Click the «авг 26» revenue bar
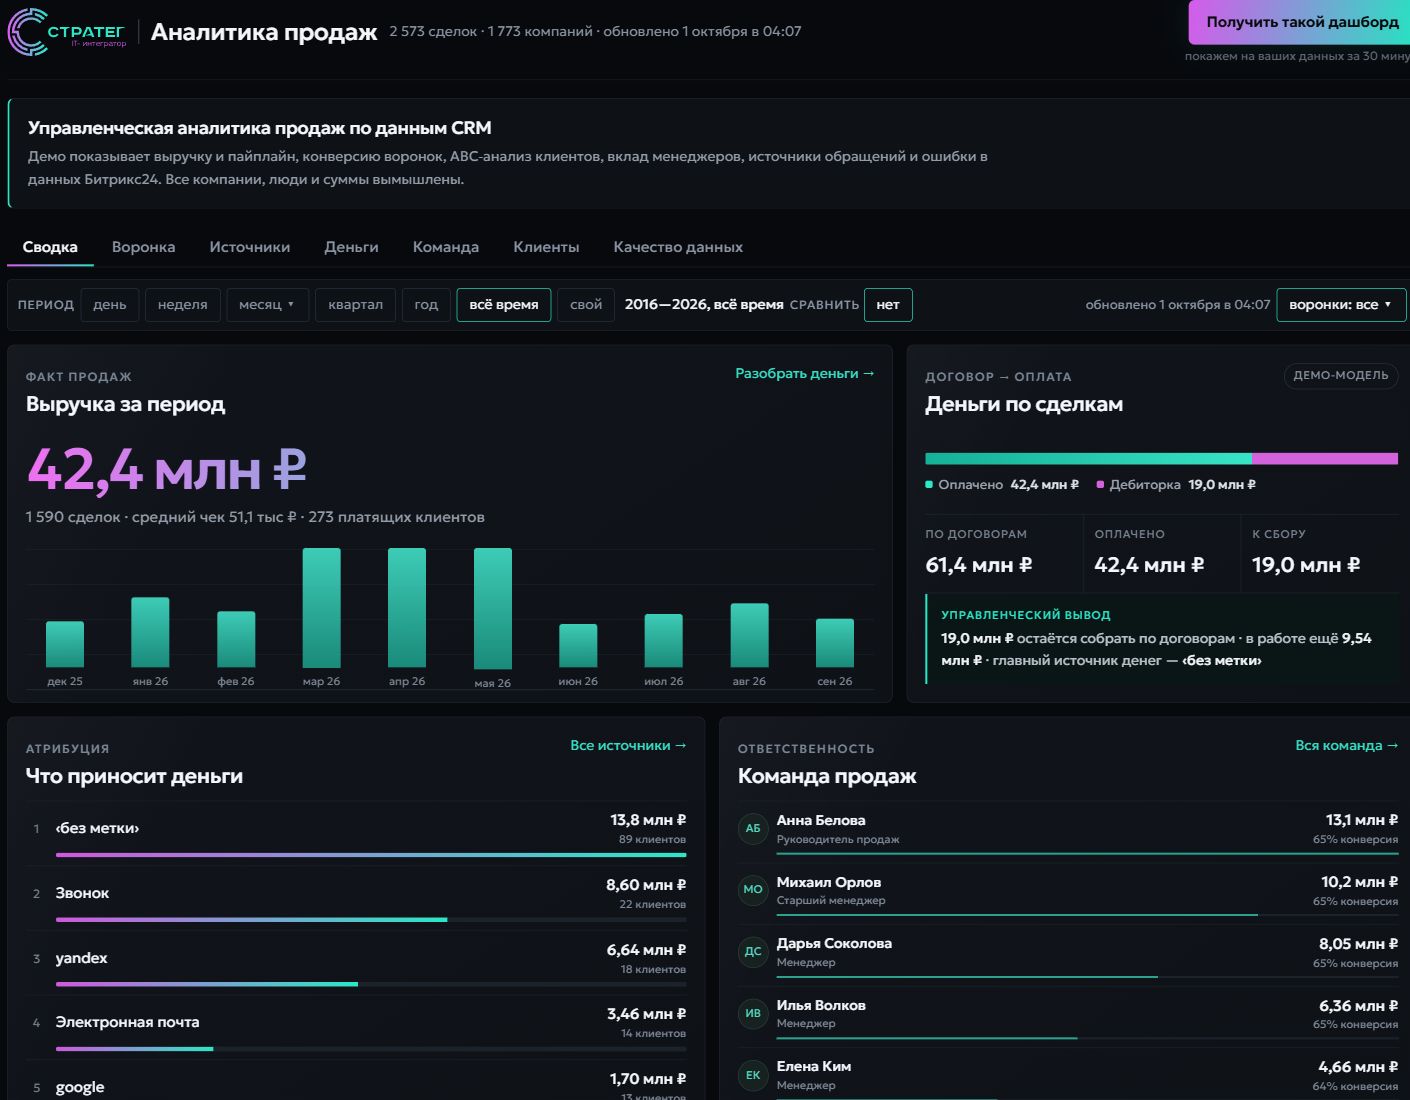Screen dimensions: 1410x1100 coord(750,635)
